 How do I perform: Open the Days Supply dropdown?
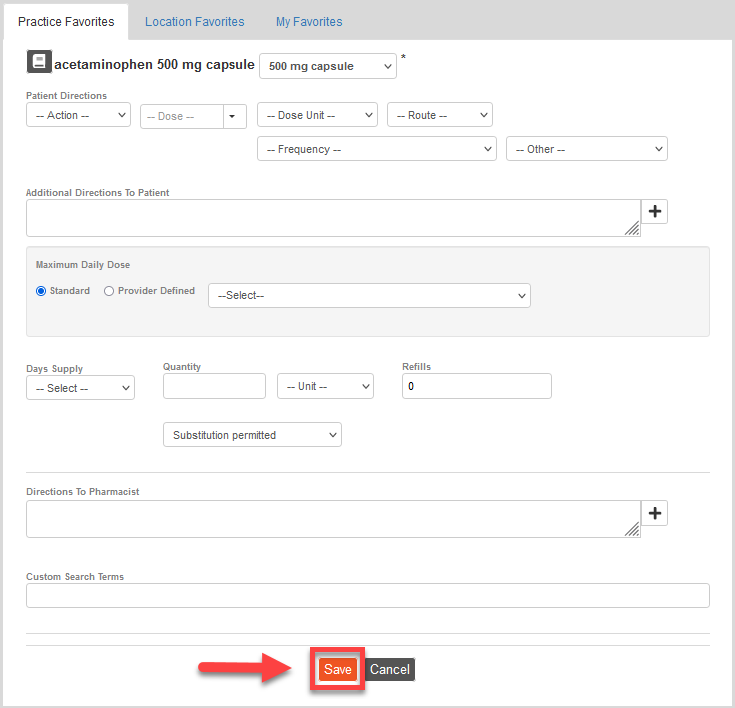[80, 388]
